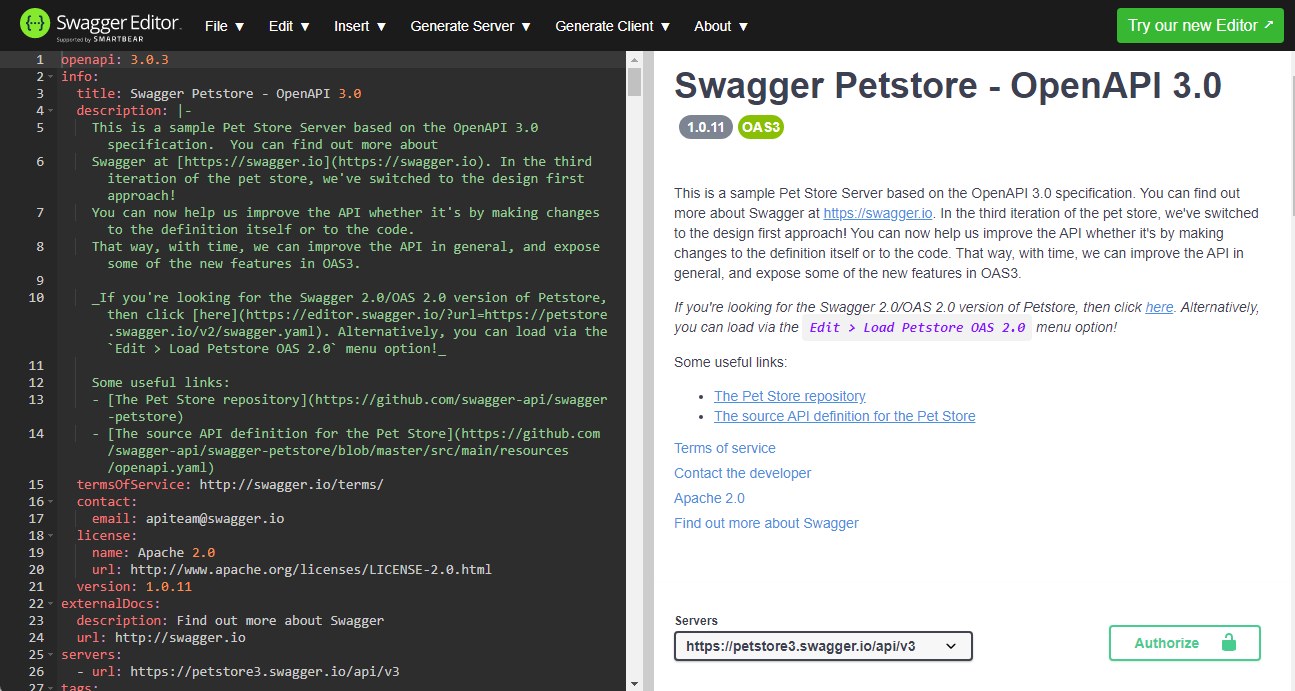Collapse the contact section fold arrow
The height and width of the screenshot is (691, 1295).
click(50, 502)
